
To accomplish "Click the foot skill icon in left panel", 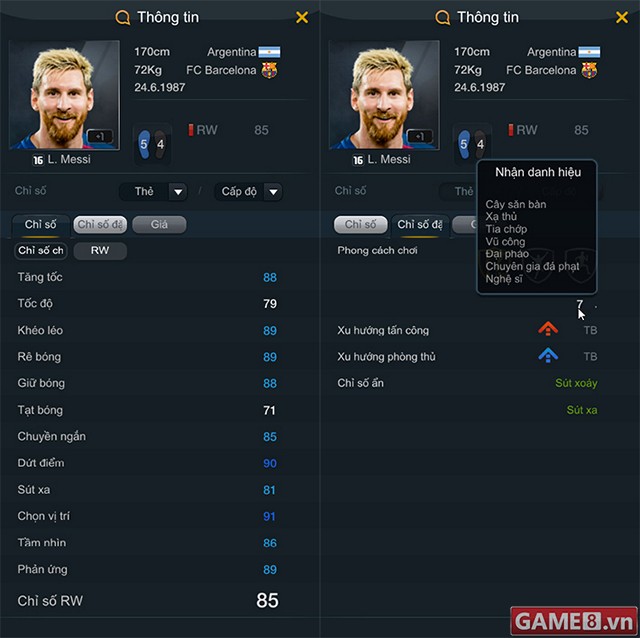I will (x=152, y=144).
